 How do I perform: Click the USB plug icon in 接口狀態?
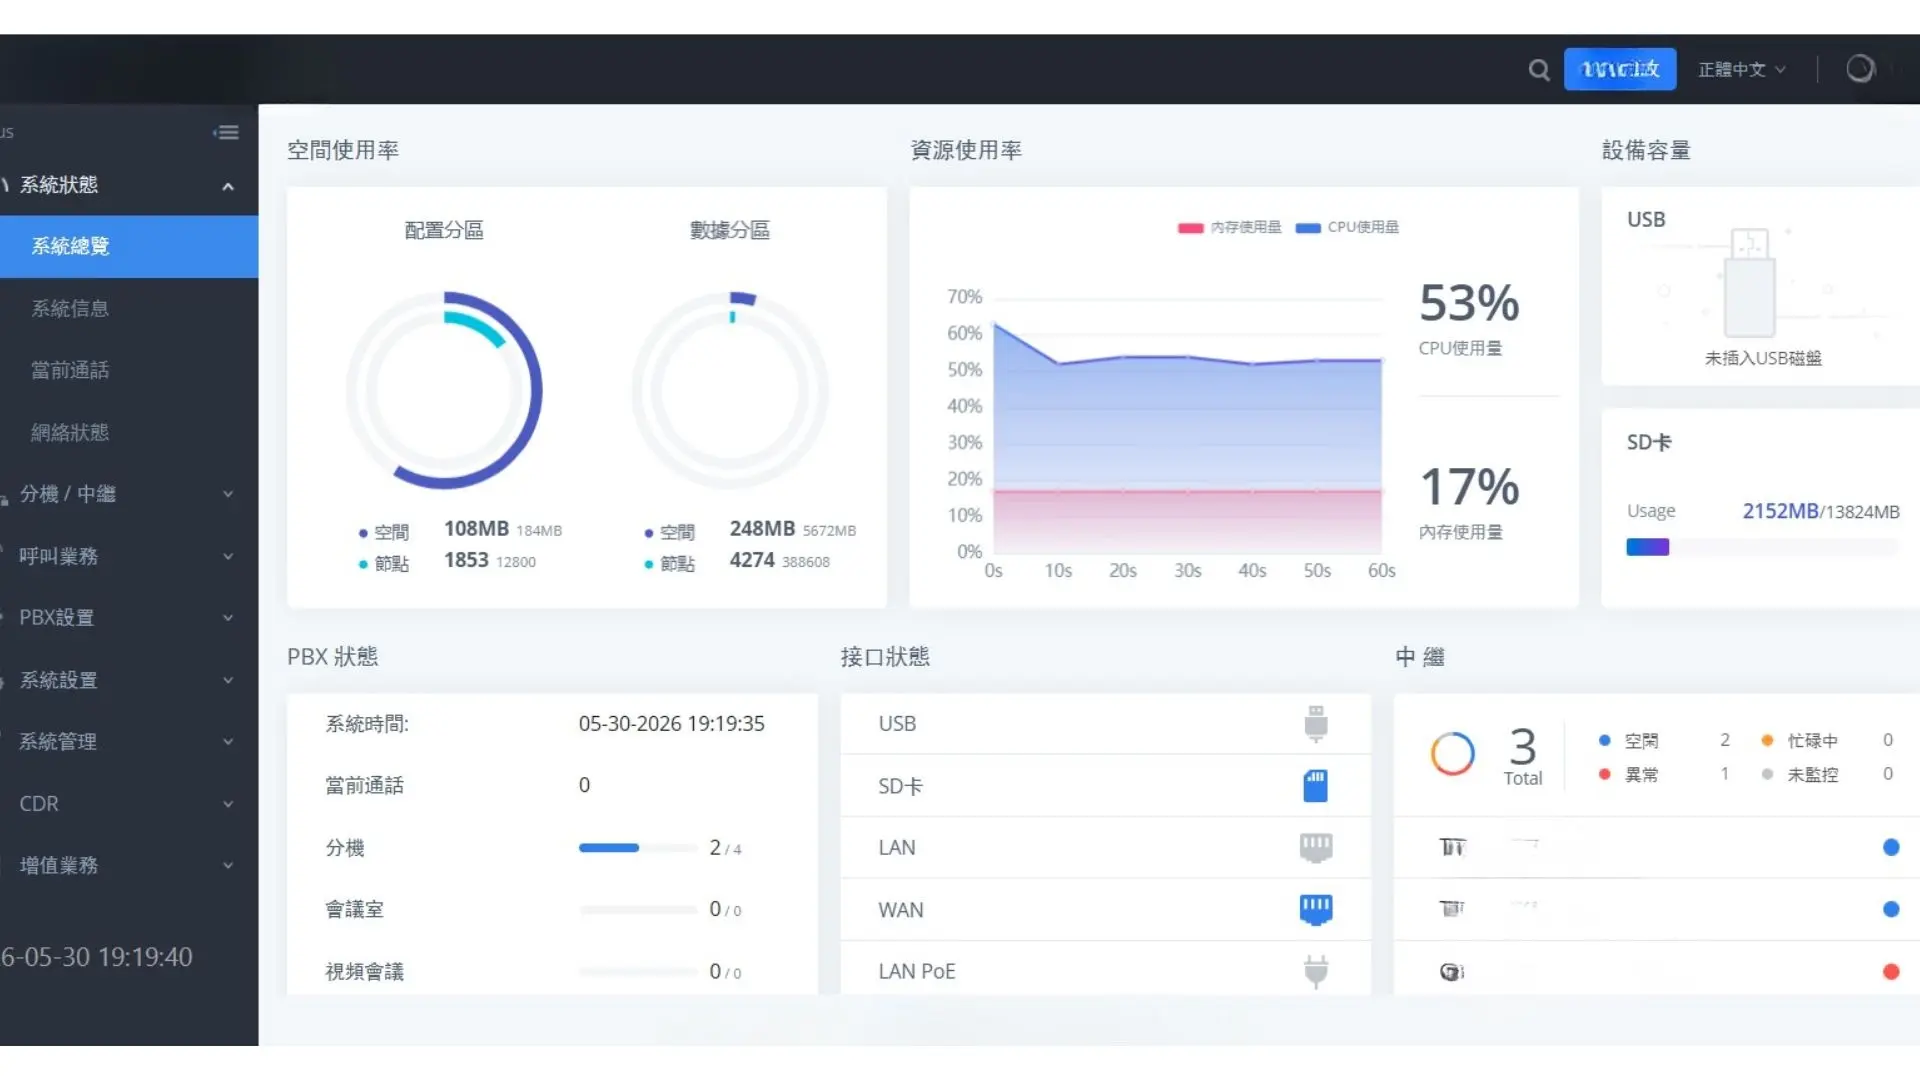[x=1315, y=724]
